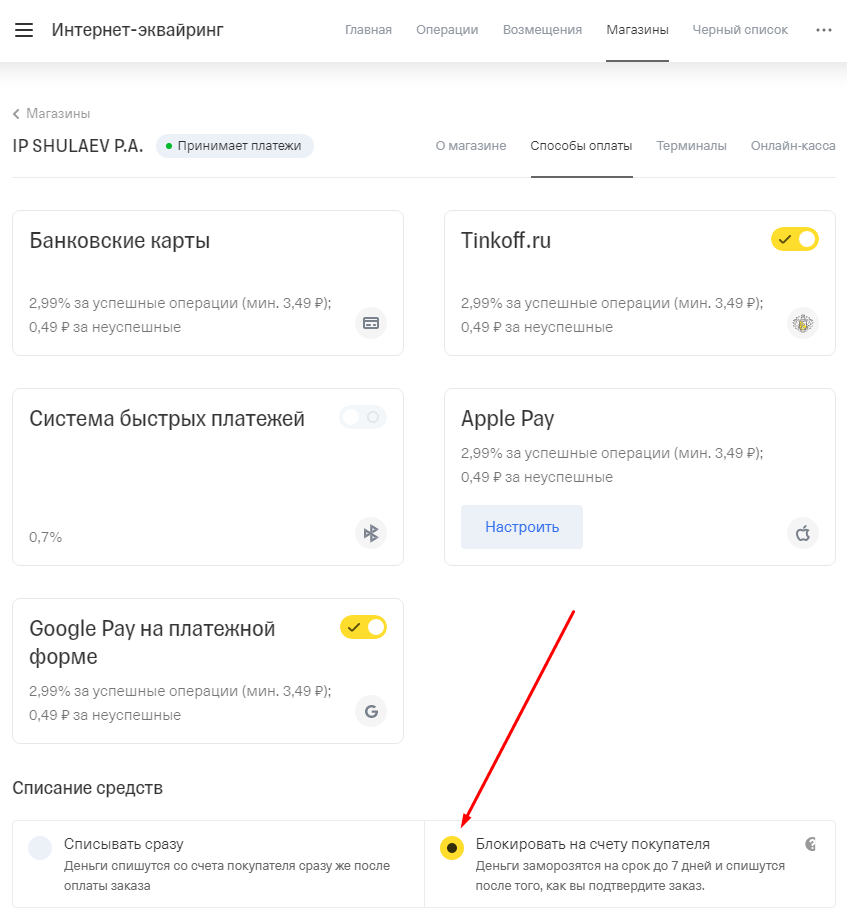Click the Система быстрых платежей heading
Screen dimensions: 847x924
(167, 418)
